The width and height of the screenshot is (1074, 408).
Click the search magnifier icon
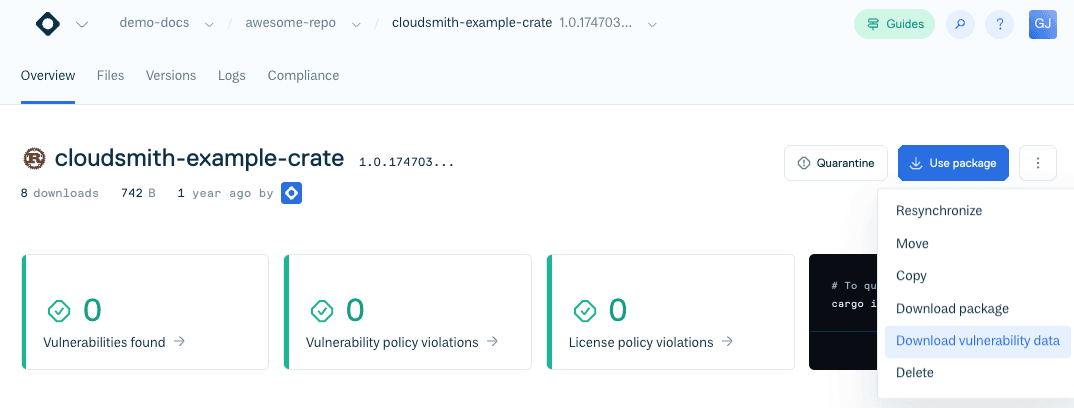tap(960, 24)
